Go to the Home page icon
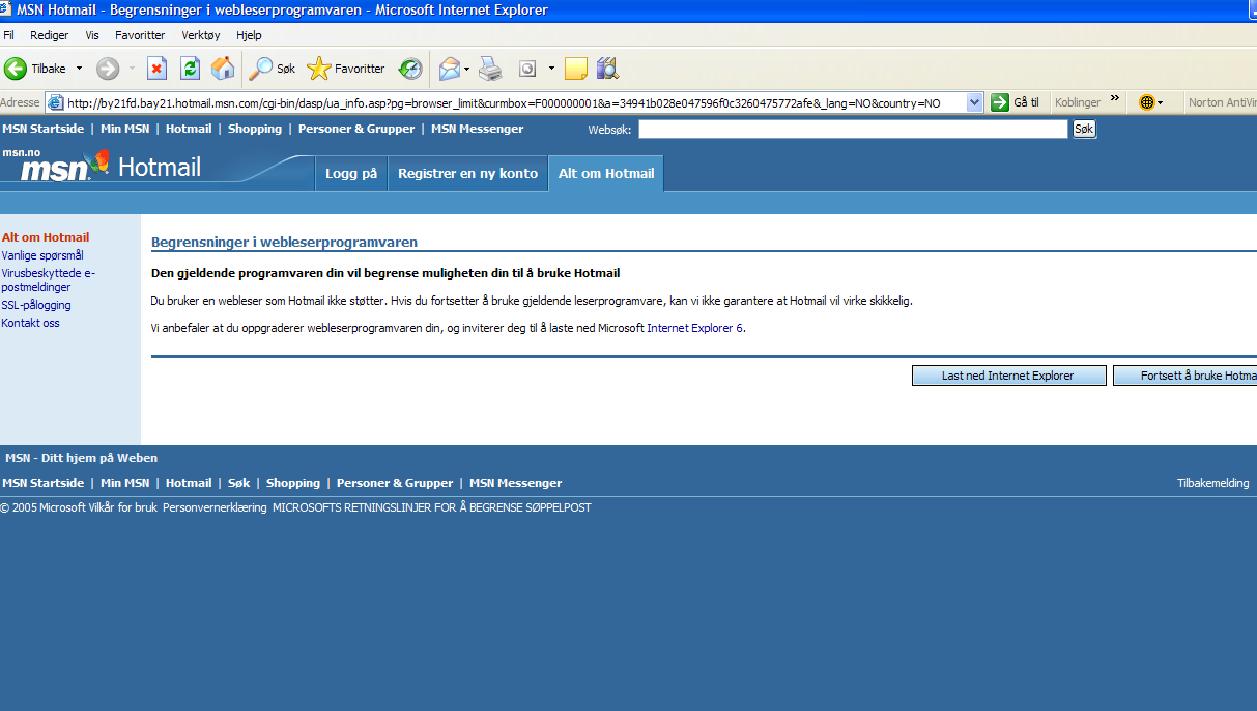Viewport: 1257px width, 711px height. click(223, 69)
